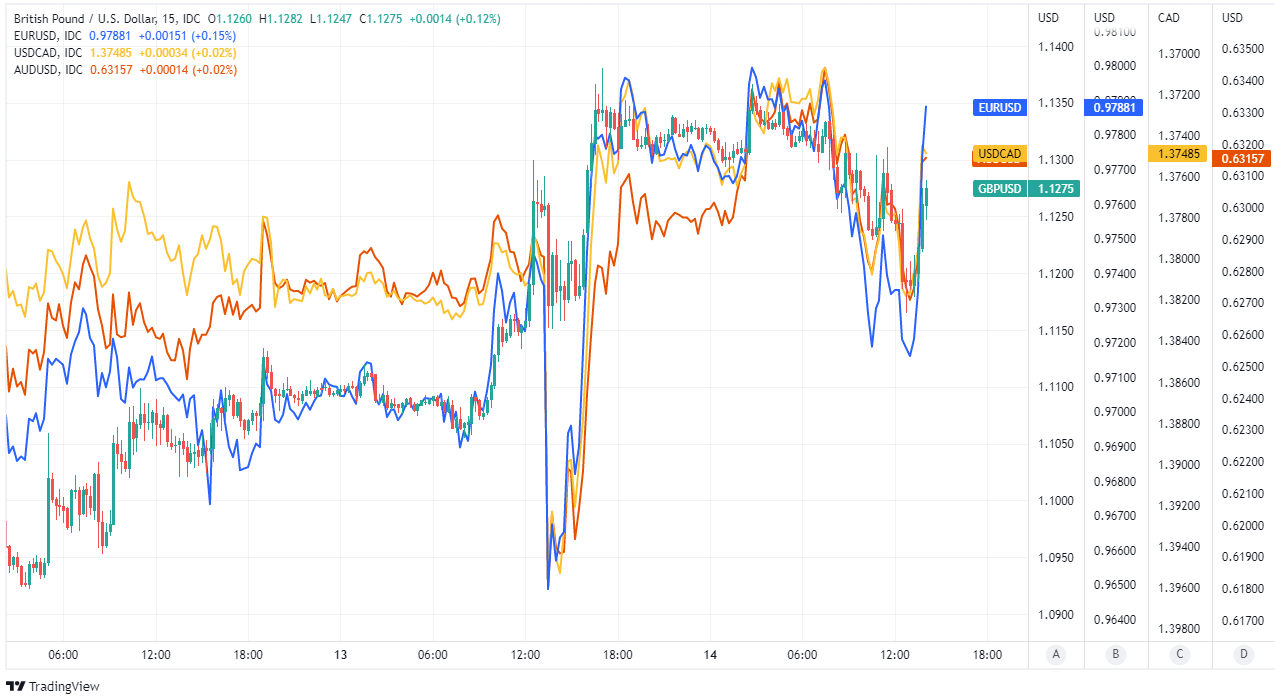Click the 1.39800 level on CAD axis

pyautogui.click(x=1178, y=628)
